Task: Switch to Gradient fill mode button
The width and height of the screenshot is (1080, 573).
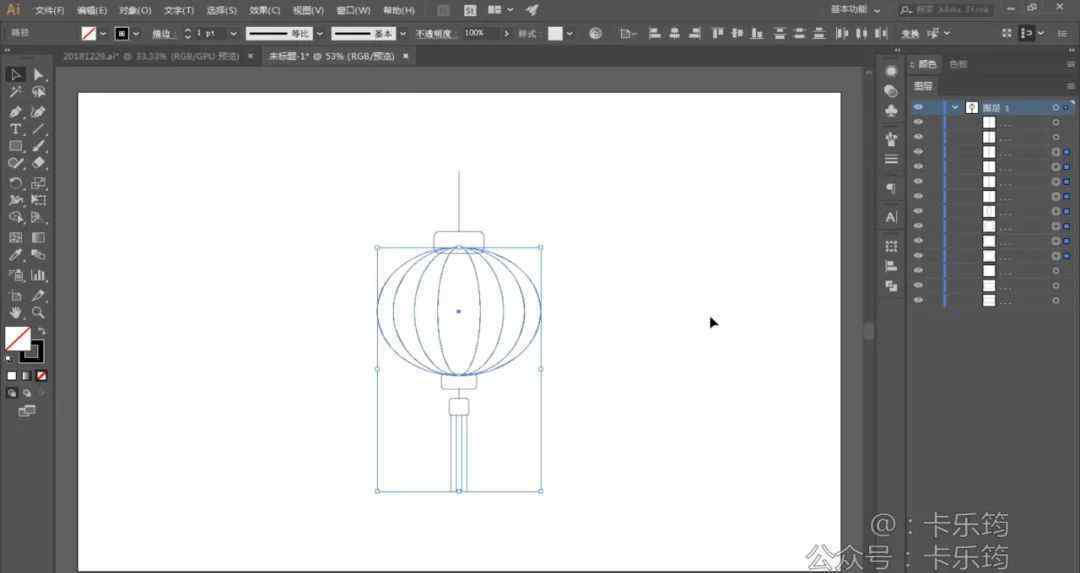Action: point(26,375)
